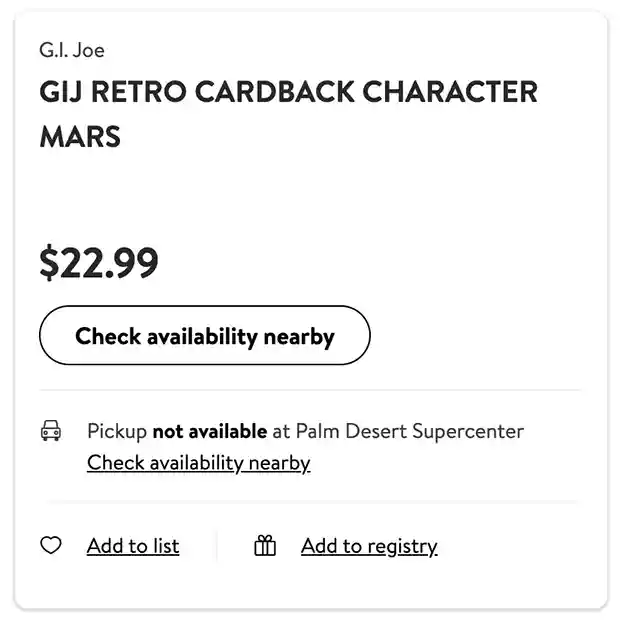
Task: Click the Palm Desert Supercenter store name
Action: (408, 432)
